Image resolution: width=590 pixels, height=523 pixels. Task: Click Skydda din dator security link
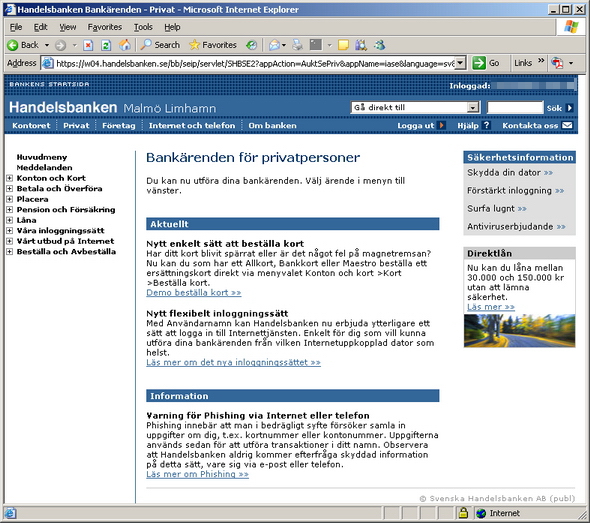click(x=510, y=173)
